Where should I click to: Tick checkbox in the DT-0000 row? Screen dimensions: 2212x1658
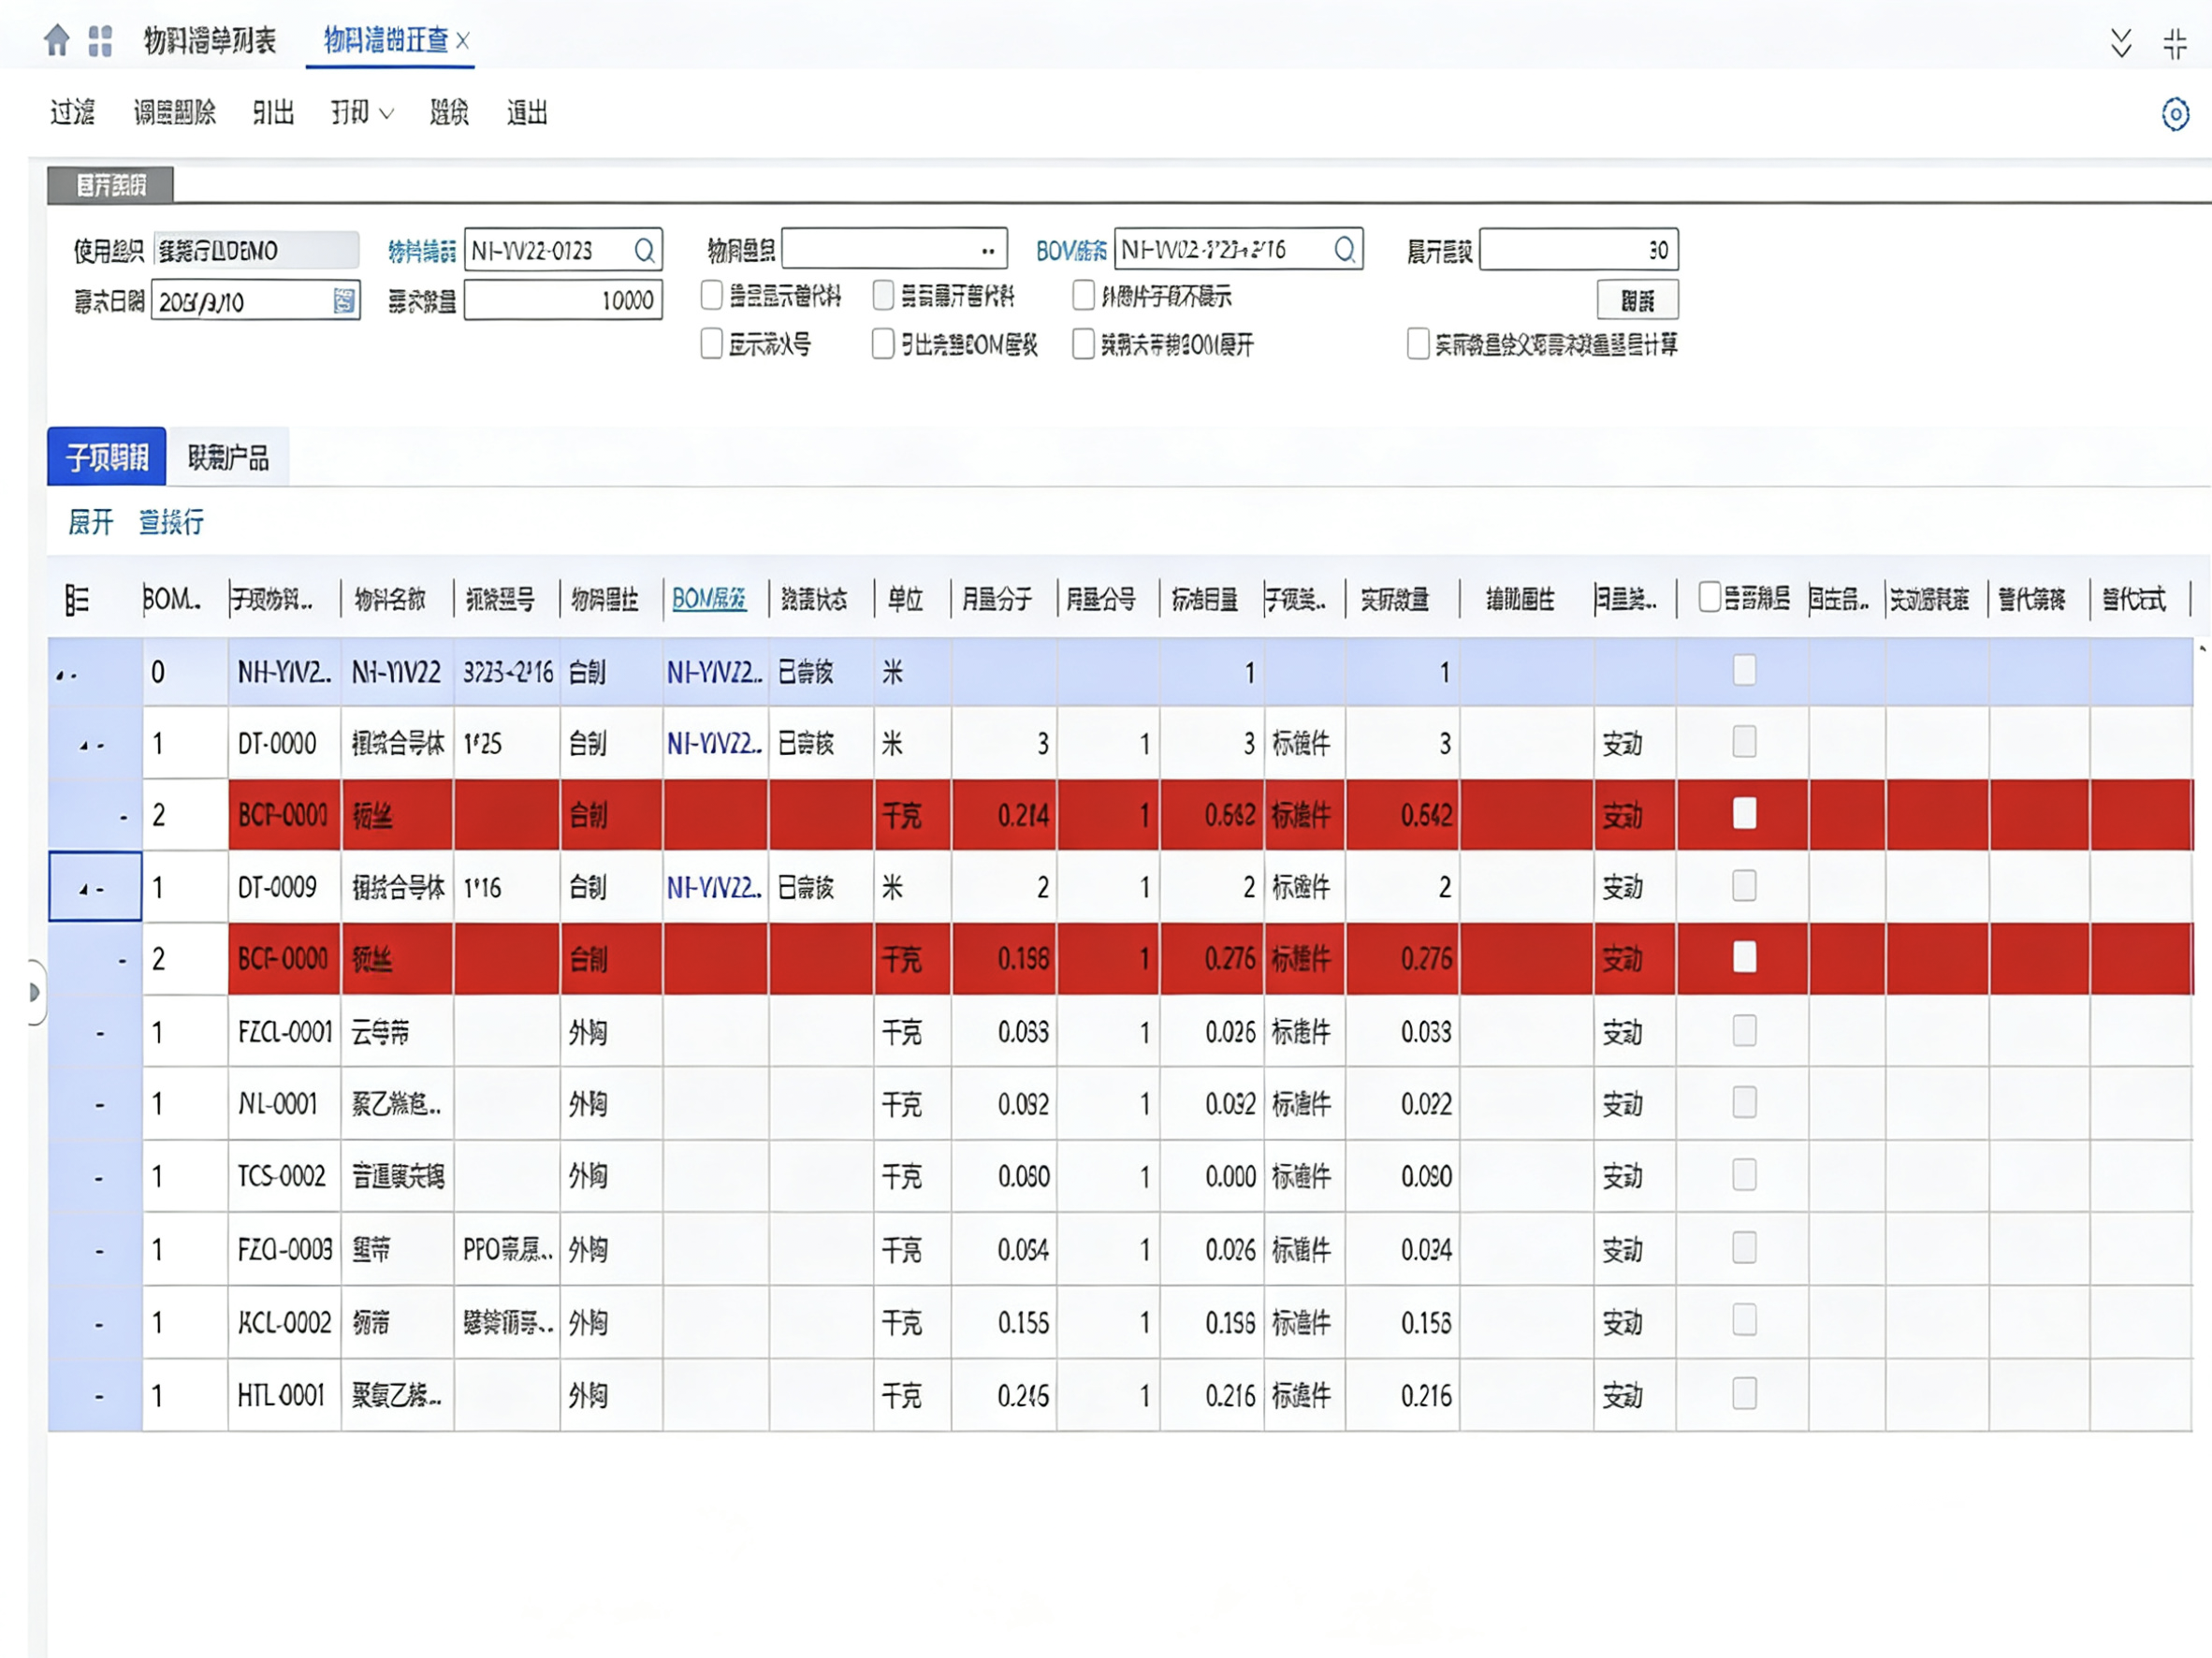(1744, 743)
